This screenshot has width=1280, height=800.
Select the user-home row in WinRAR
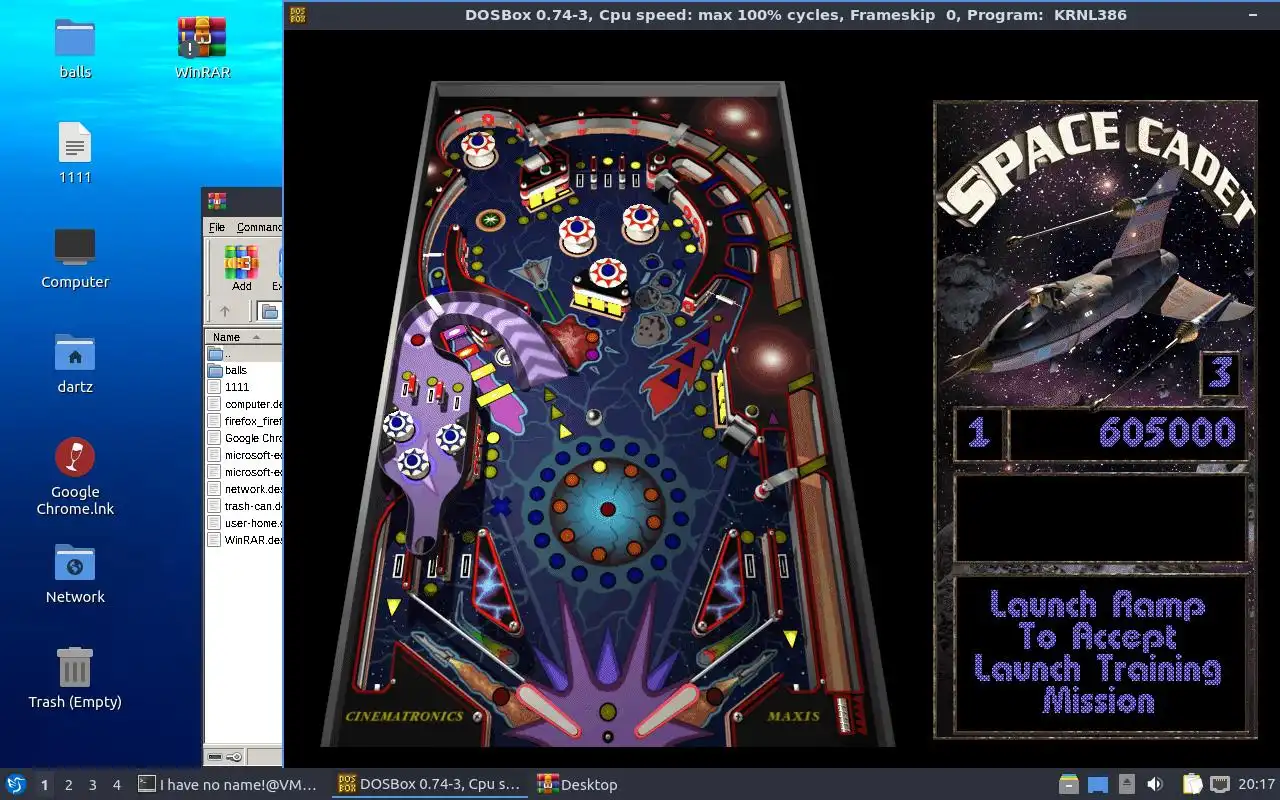click(244, 523)
